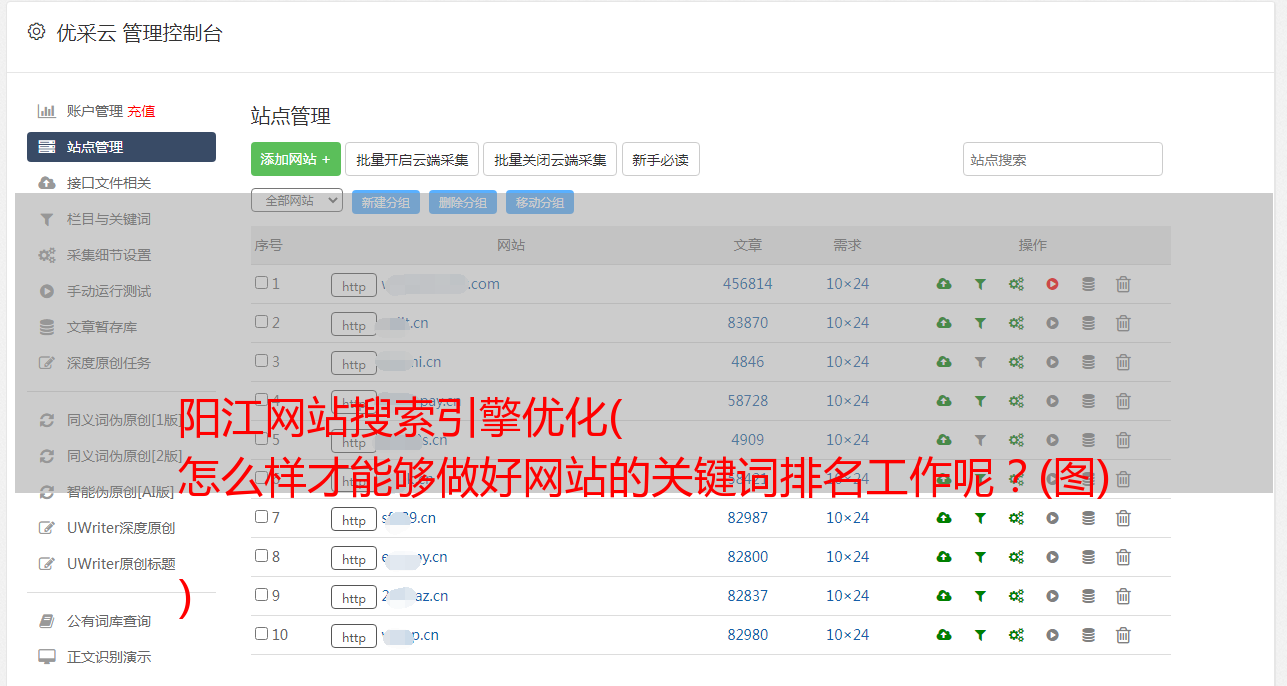Tick the checkbox for site row 9
Viewport: 1287px width, 686px height.
(x=261, y=595)
